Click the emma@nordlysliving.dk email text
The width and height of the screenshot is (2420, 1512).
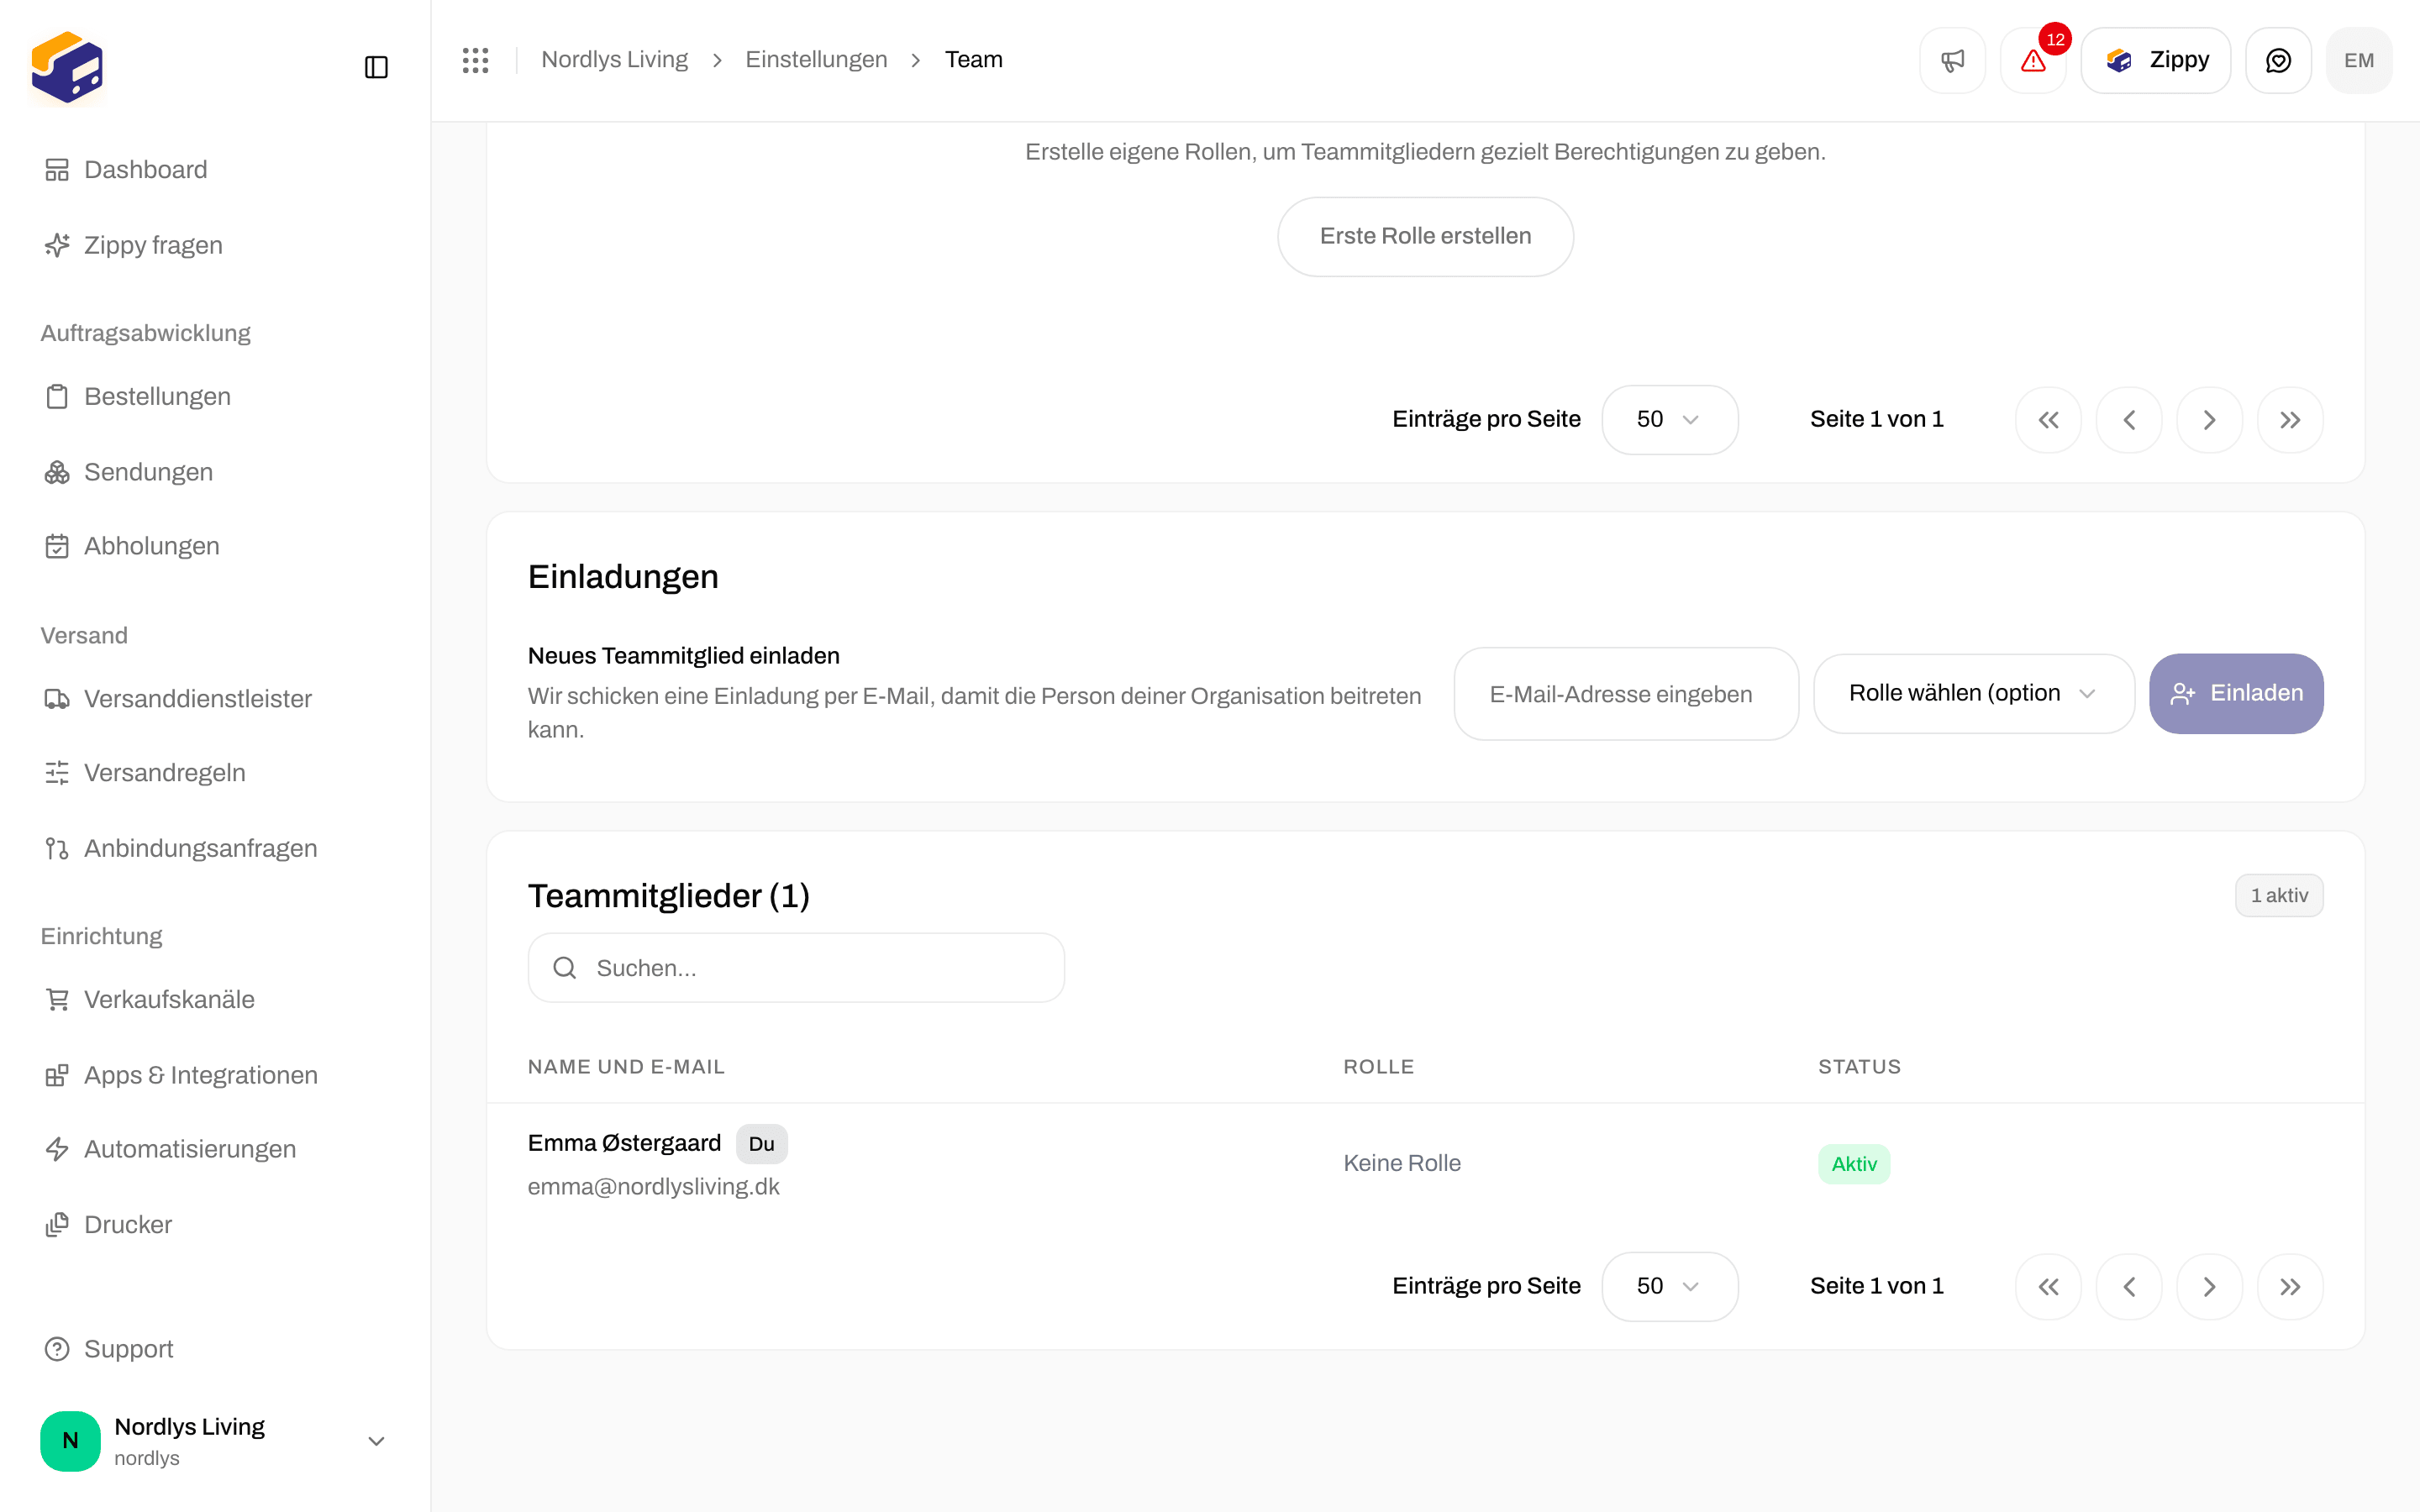[x=653, y=1187]
